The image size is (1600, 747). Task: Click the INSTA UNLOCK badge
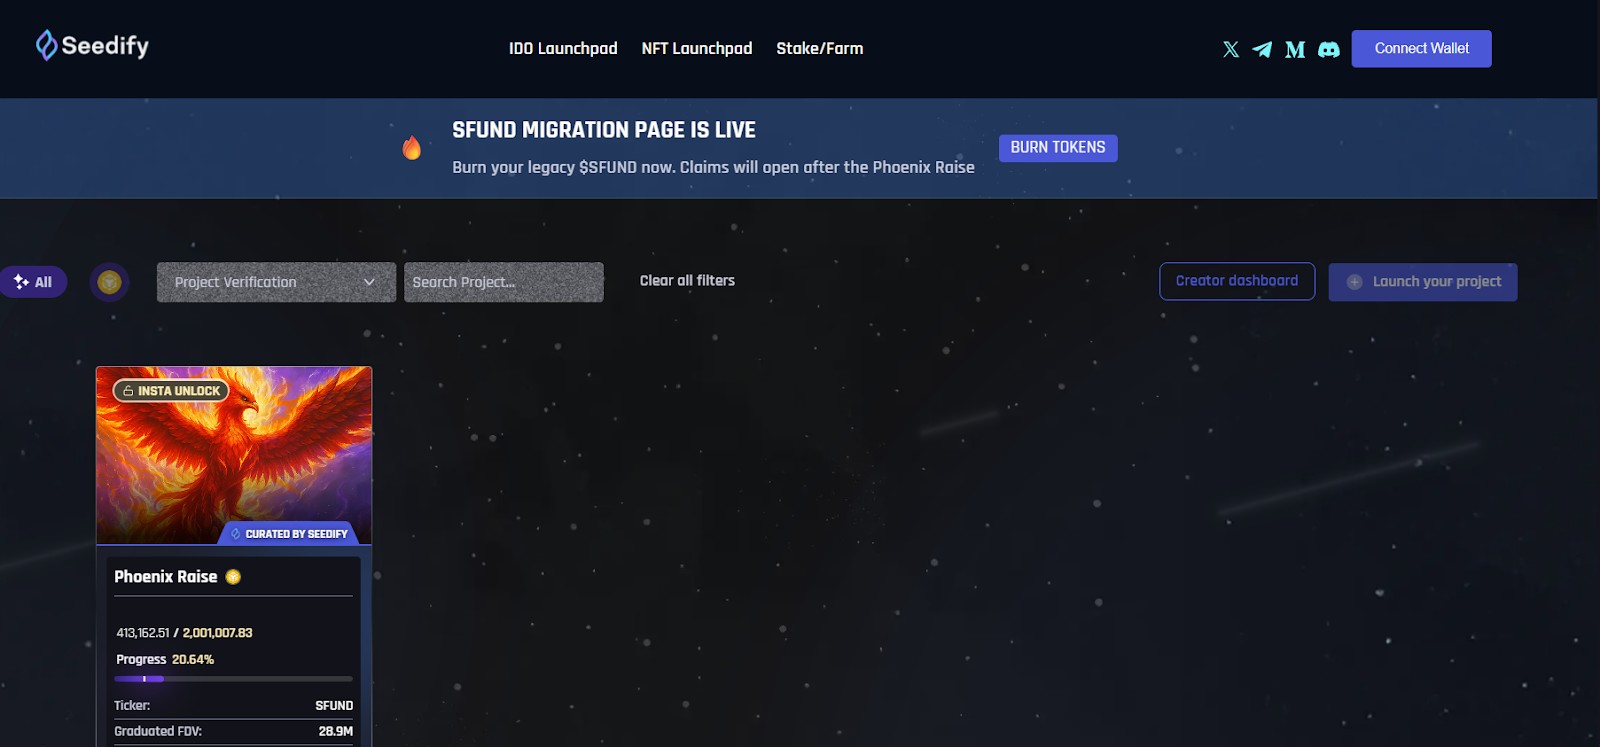click(171, 391)
